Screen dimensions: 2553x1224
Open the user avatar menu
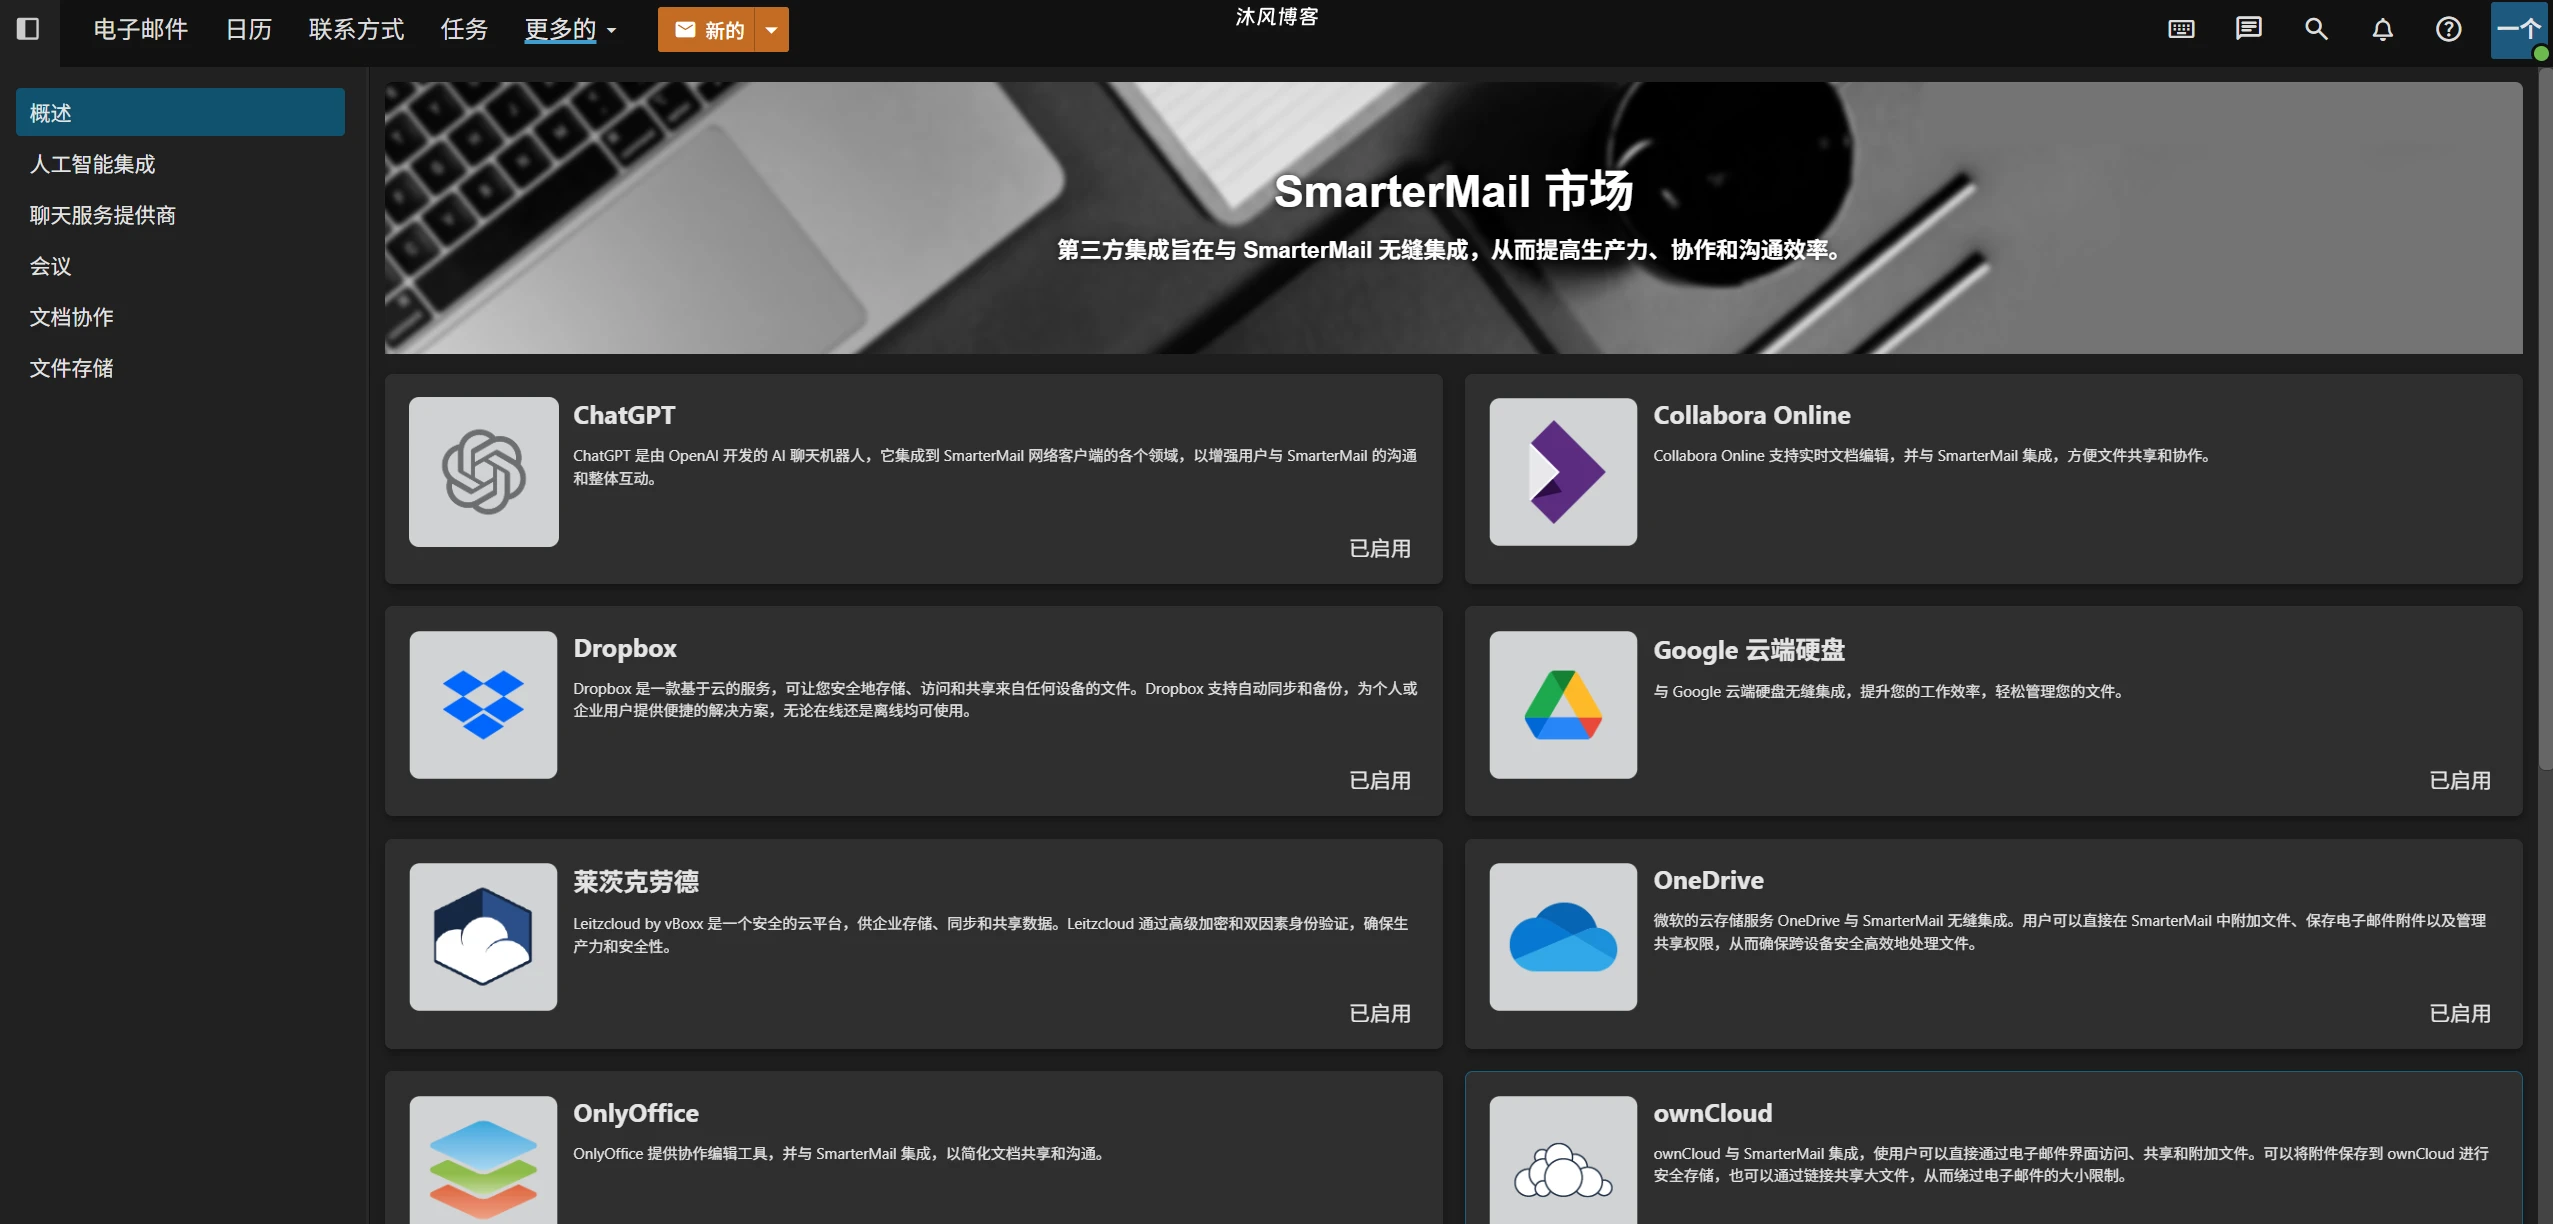point(2519,30)
